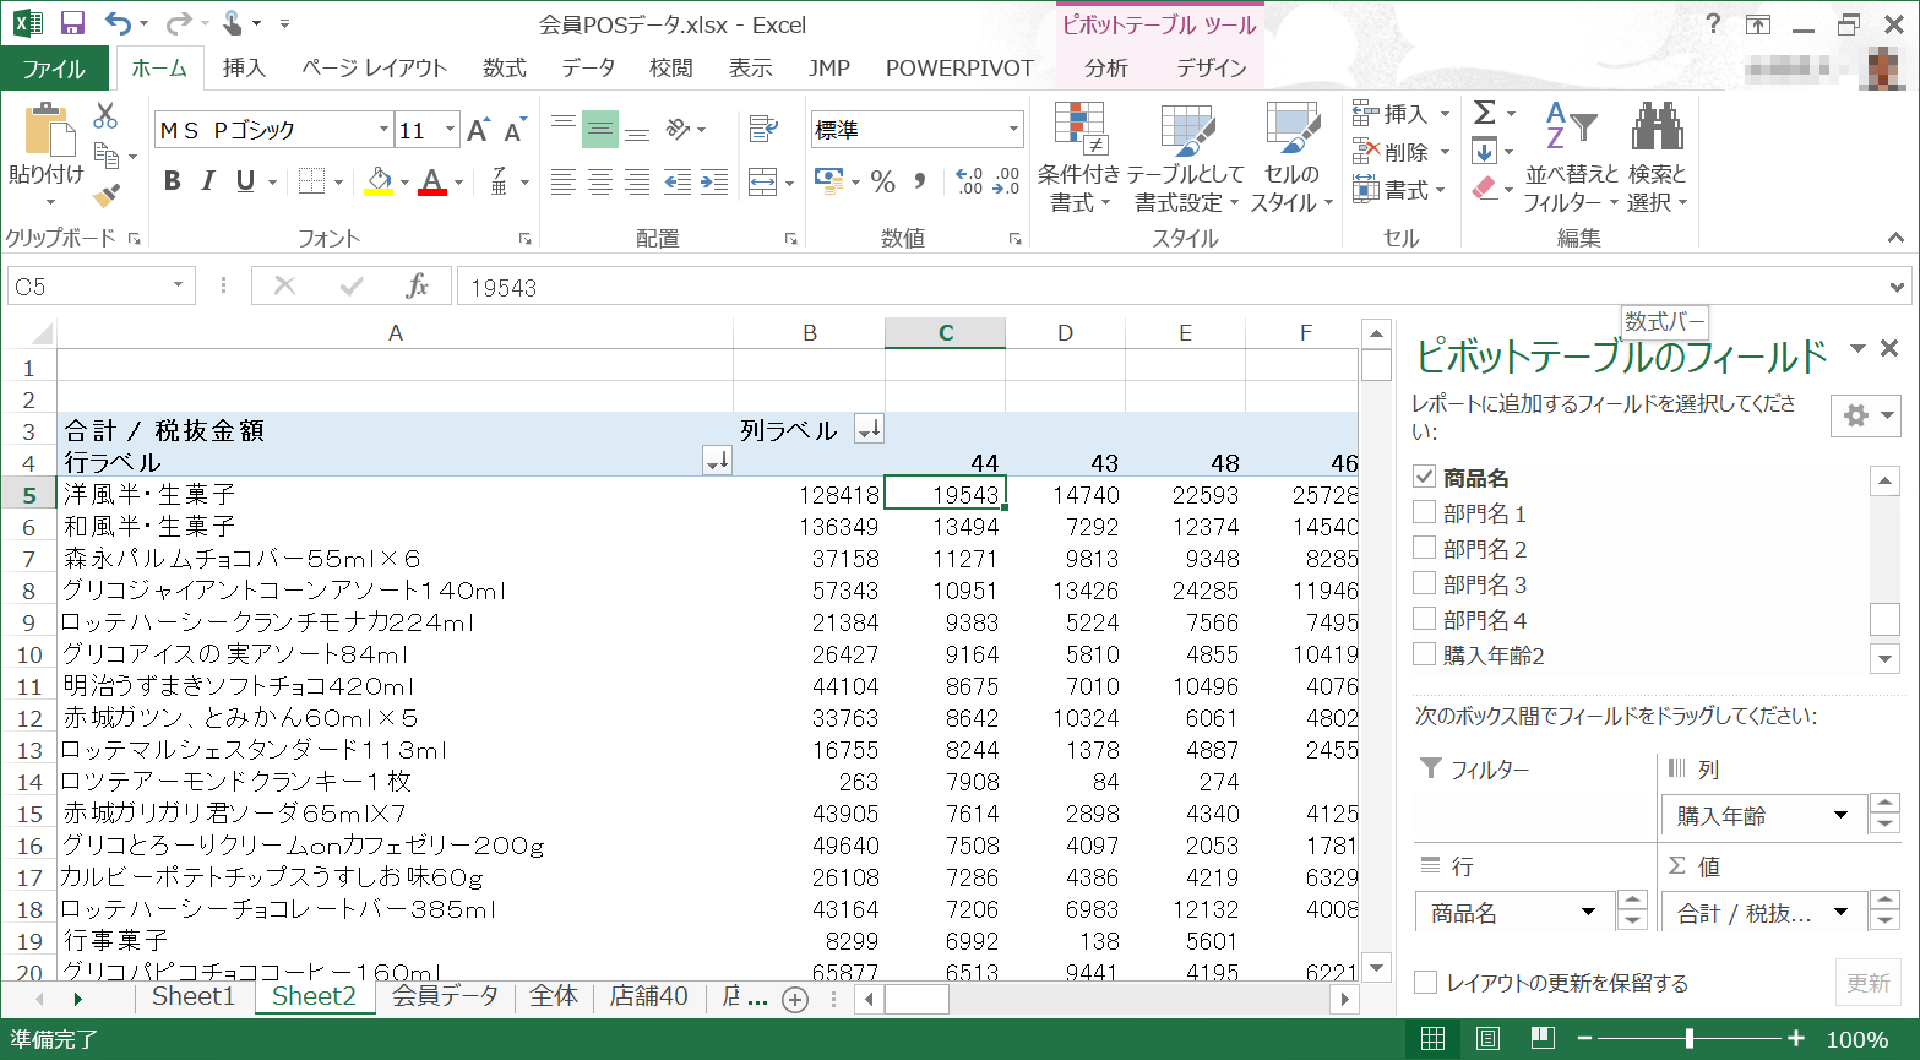Apply middle vertical alignment
This screenshot has height=1060, width=1920.
coord(600,130)
